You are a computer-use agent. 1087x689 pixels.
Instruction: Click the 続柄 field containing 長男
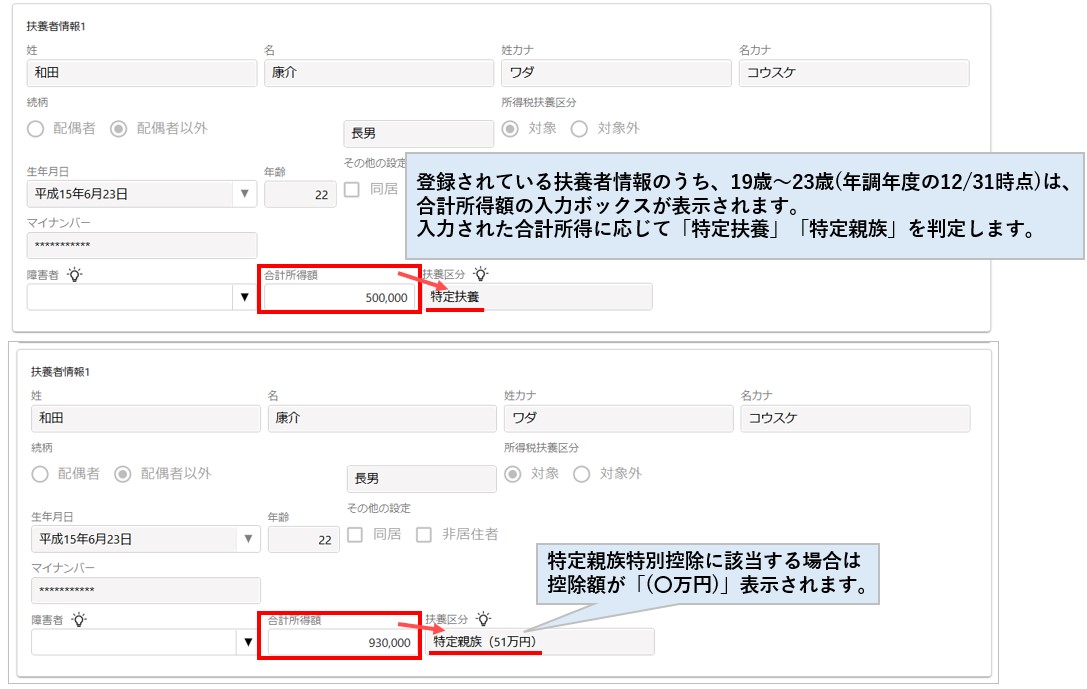pyautogui.click(x=418, y=133)
